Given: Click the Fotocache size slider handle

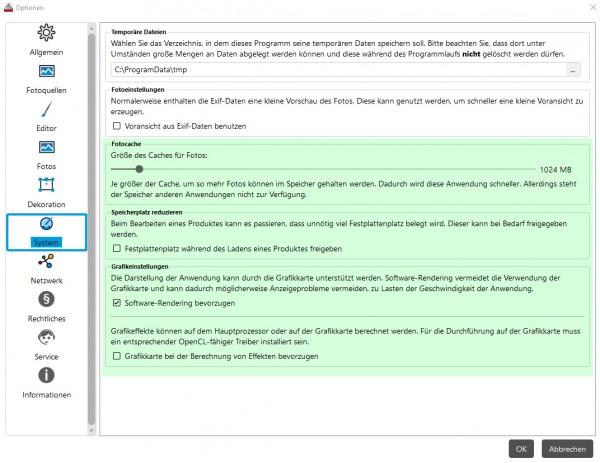Looking at the screenshot, I should coord(139,169).
